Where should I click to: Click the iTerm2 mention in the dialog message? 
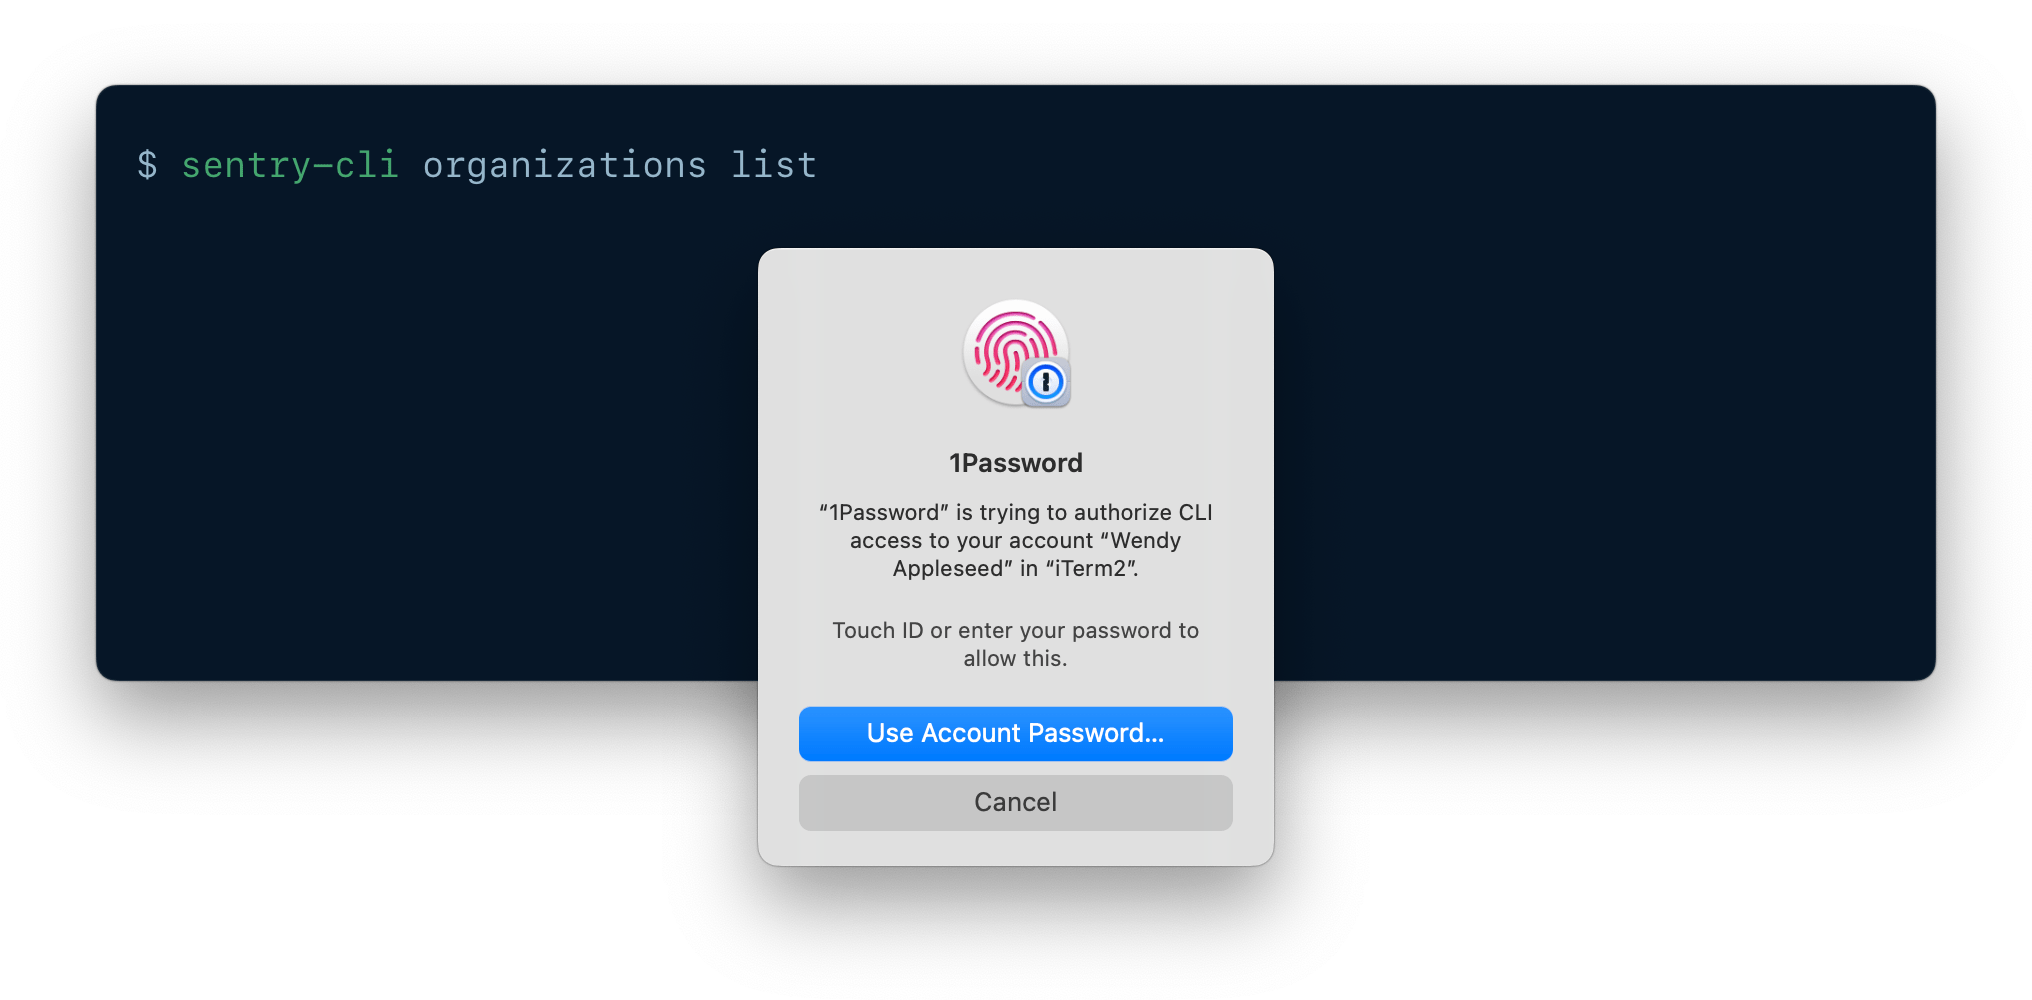coord(1092,568)
